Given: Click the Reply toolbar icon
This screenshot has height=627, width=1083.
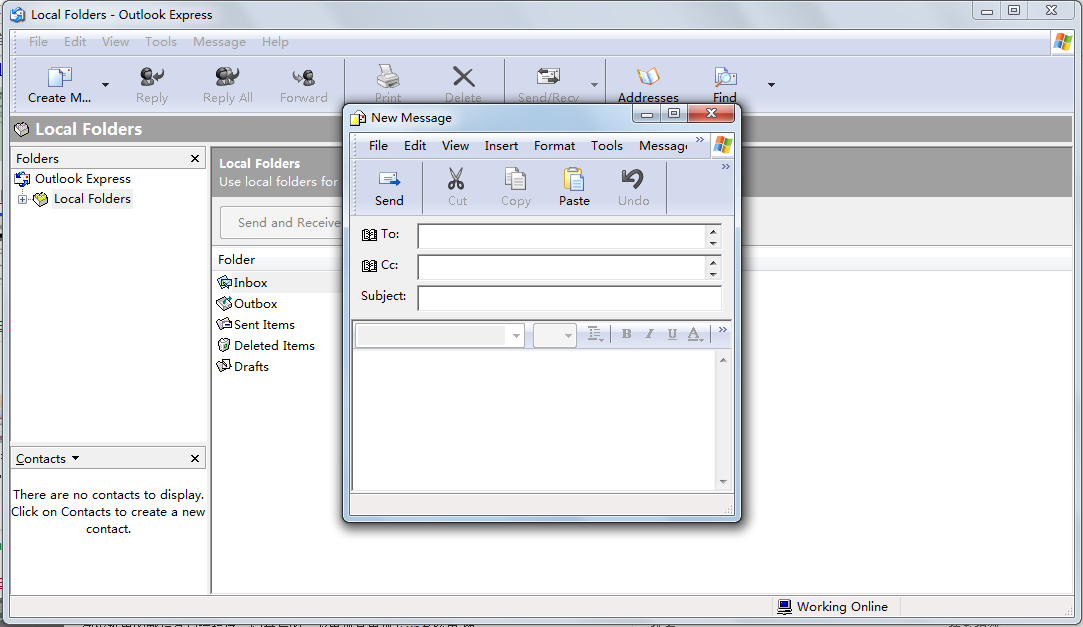Looking at the screenshot, I should [152, 77].
